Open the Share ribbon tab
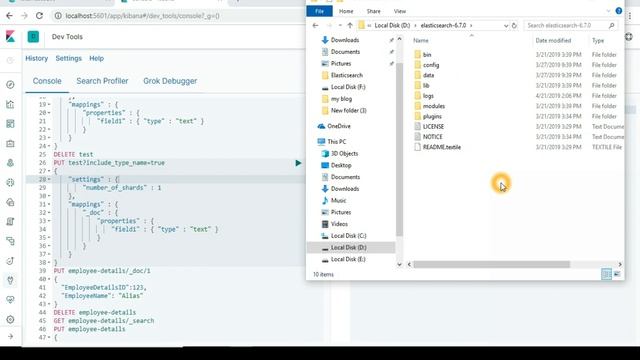640x360 pixels. tap(373, 11)
